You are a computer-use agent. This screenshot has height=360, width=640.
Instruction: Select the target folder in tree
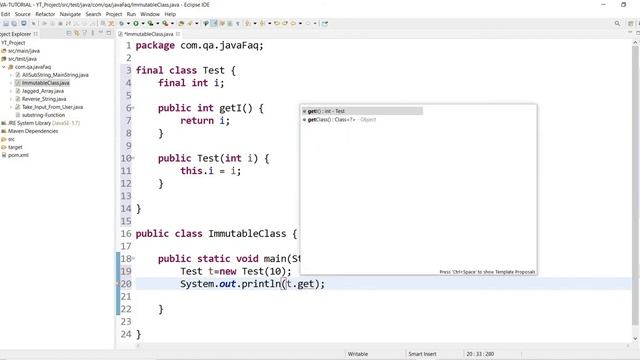coord(15,147)
